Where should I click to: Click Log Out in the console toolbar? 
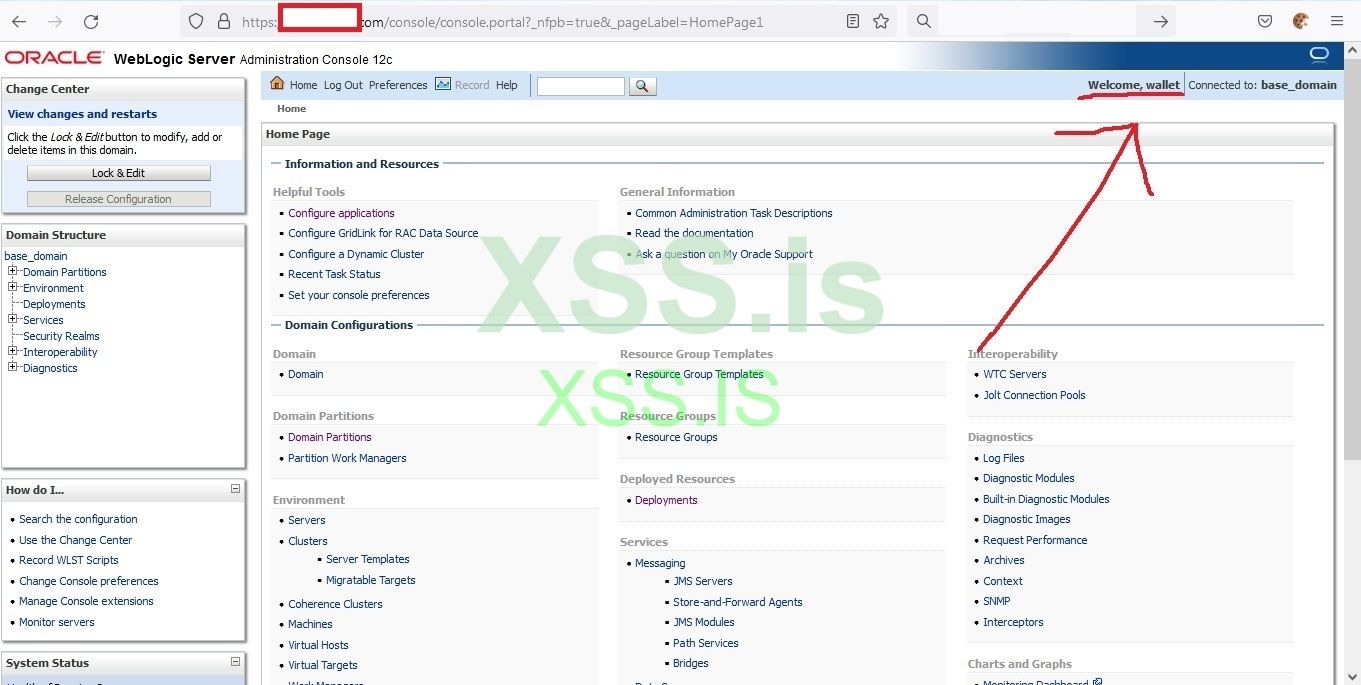[343, 85]
